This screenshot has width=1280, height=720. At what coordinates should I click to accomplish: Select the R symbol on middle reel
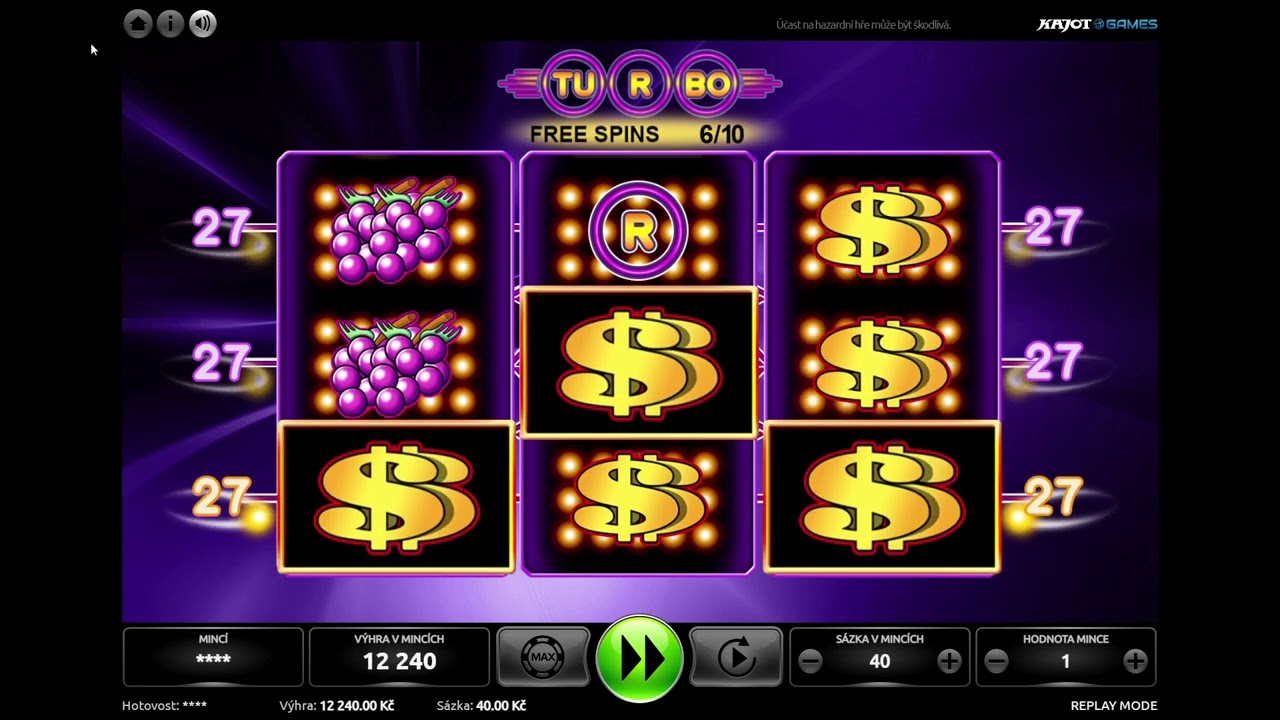click(638, 231)
